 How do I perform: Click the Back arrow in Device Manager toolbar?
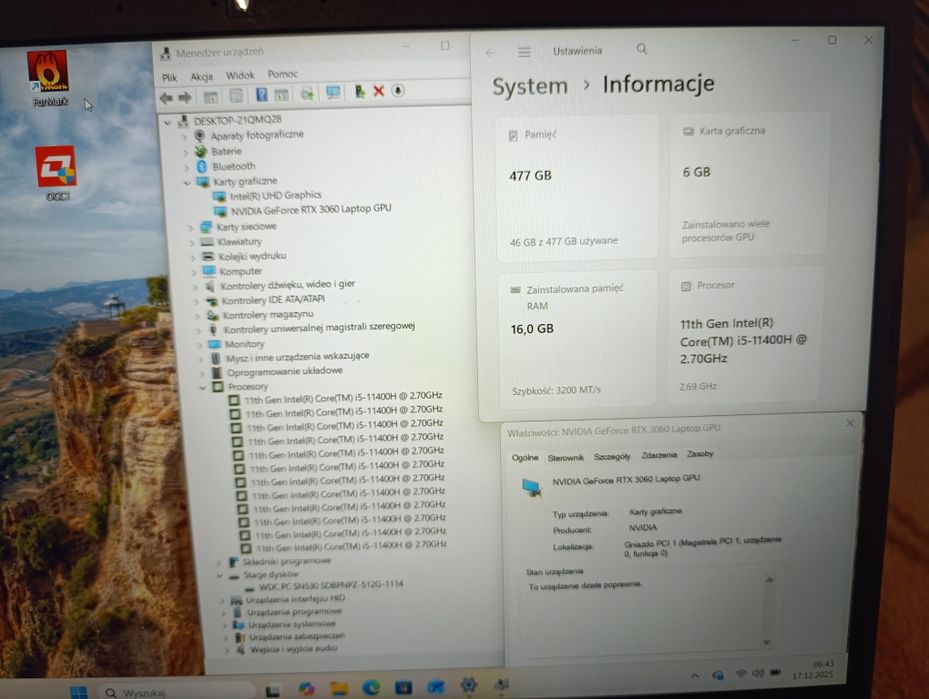tap(166, 97)
